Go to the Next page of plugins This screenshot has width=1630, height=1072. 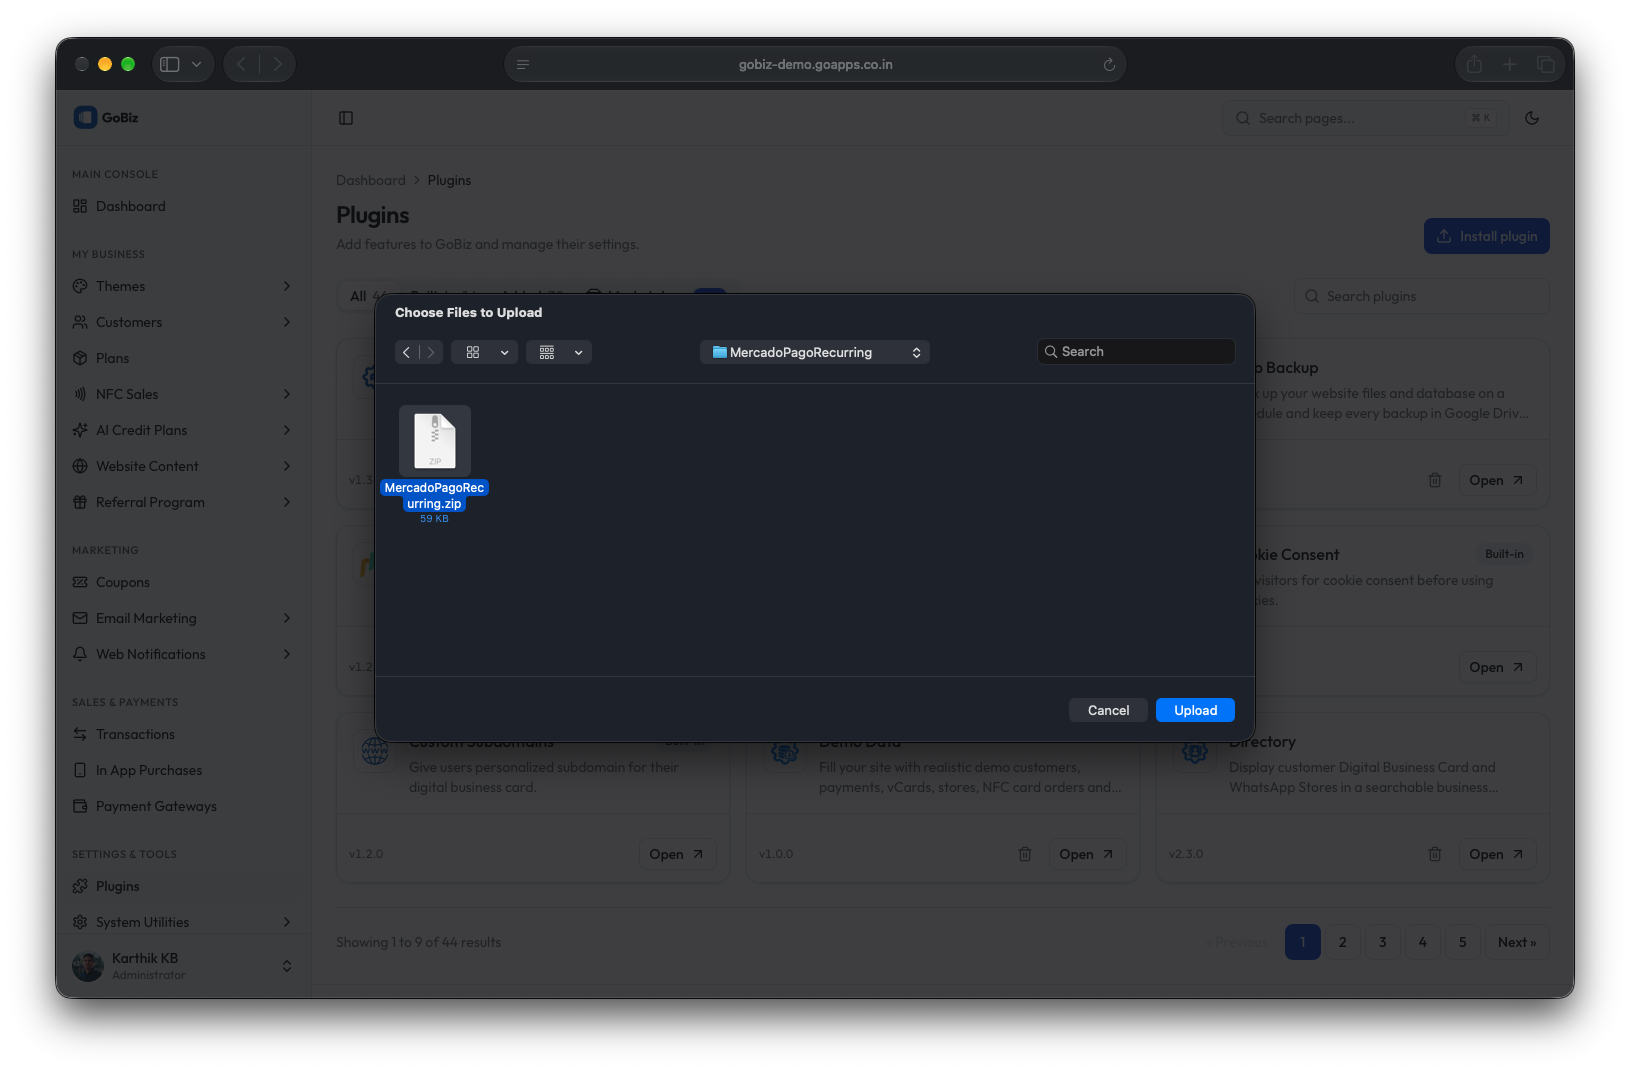click(1517, 942)
